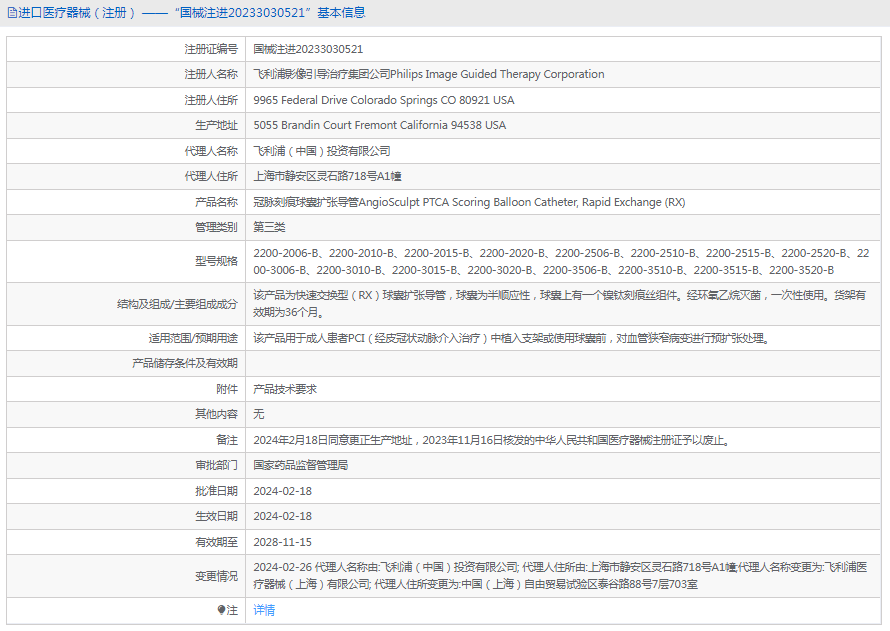
Task: Select the 管理类别 label
Action: 216,228
